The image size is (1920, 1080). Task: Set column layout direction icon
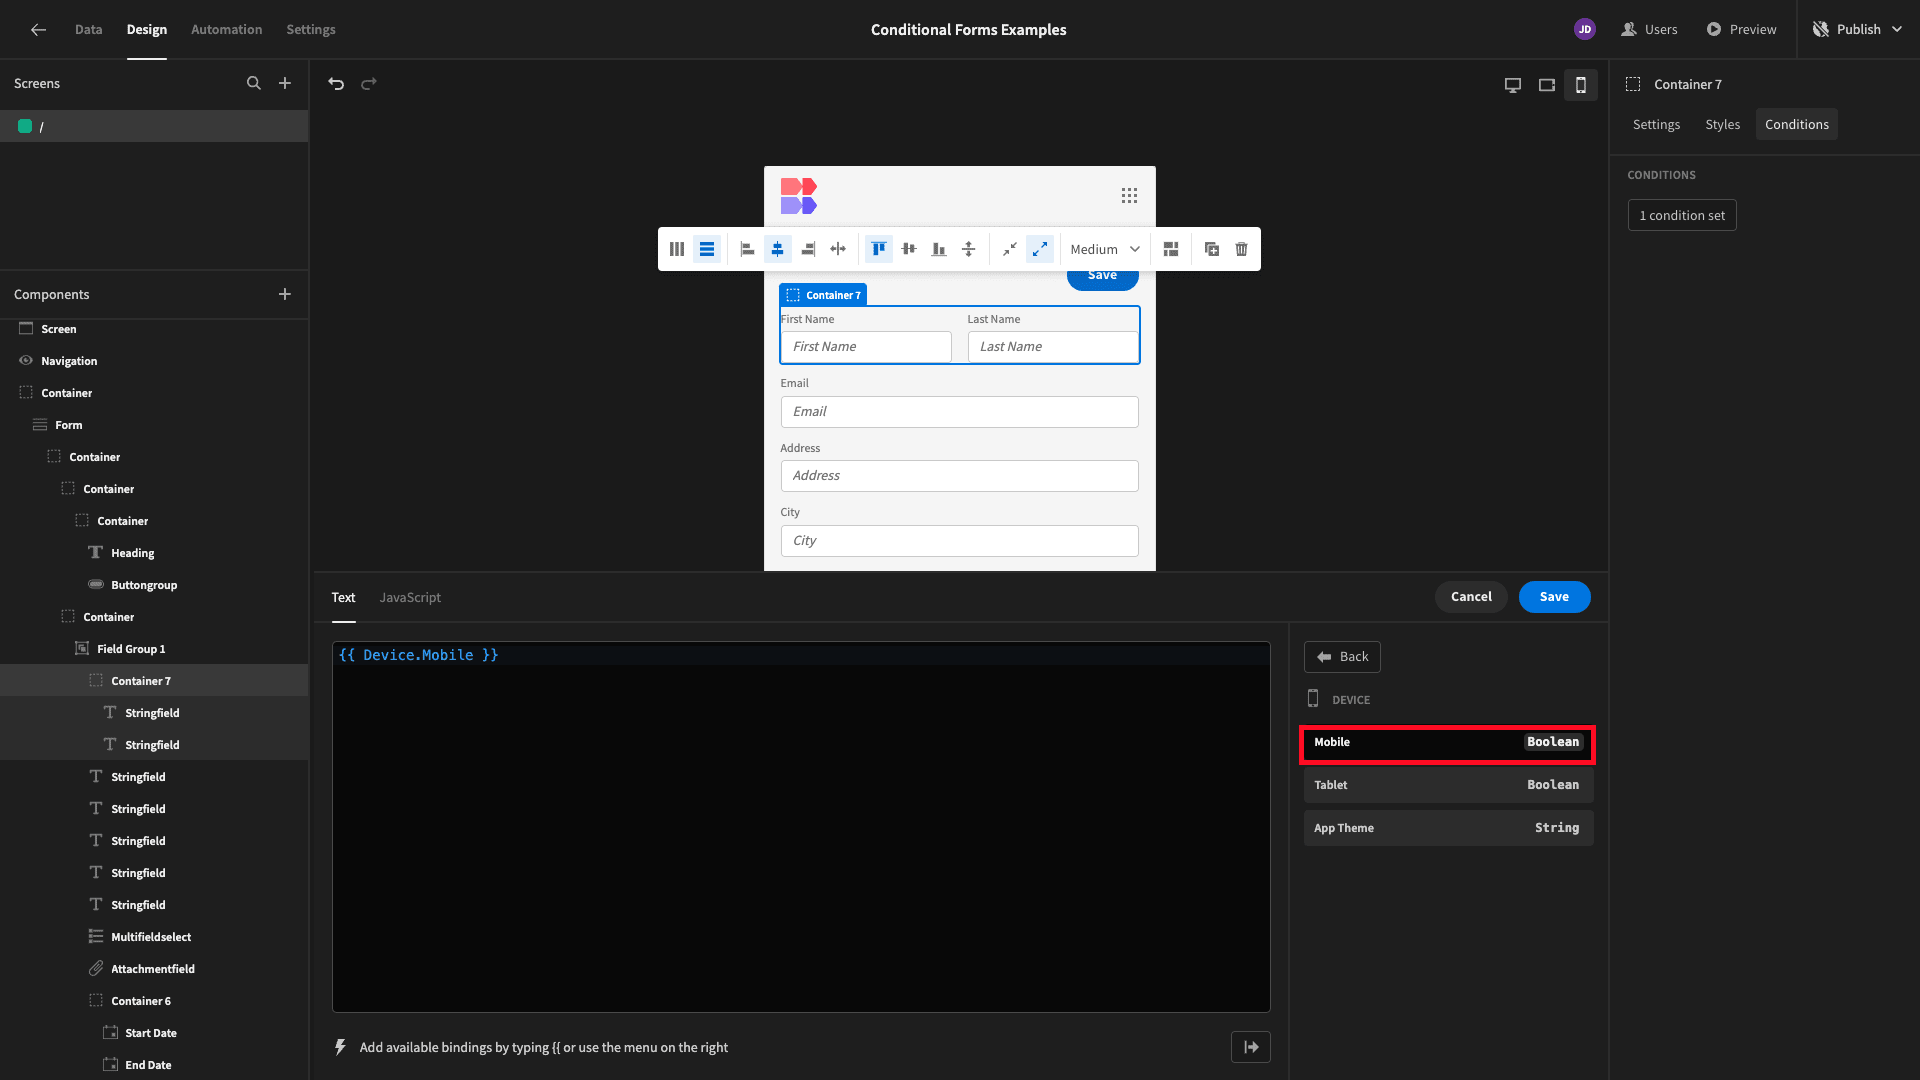tap(677, 249)
